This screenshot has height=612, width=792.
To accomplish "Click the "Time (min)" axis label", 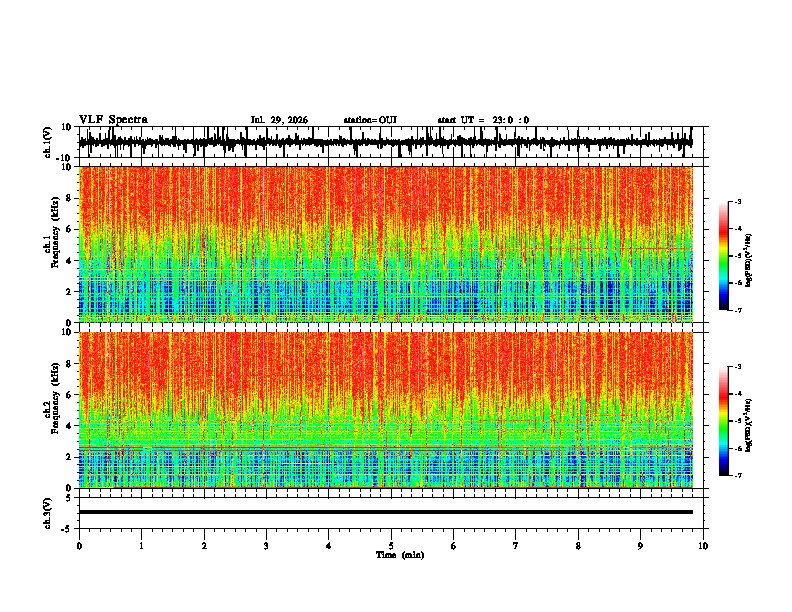I will [x=400, y=555].
